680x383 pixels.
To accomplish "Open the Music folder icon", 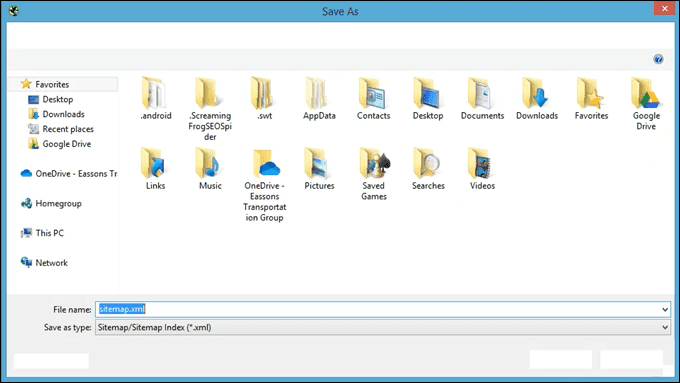I will click(x=210, y=163).
